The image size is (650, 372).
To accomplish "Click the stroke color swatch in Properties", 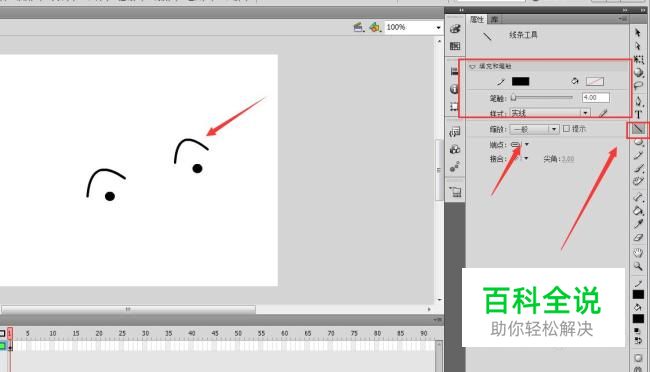I will [520, 81].
